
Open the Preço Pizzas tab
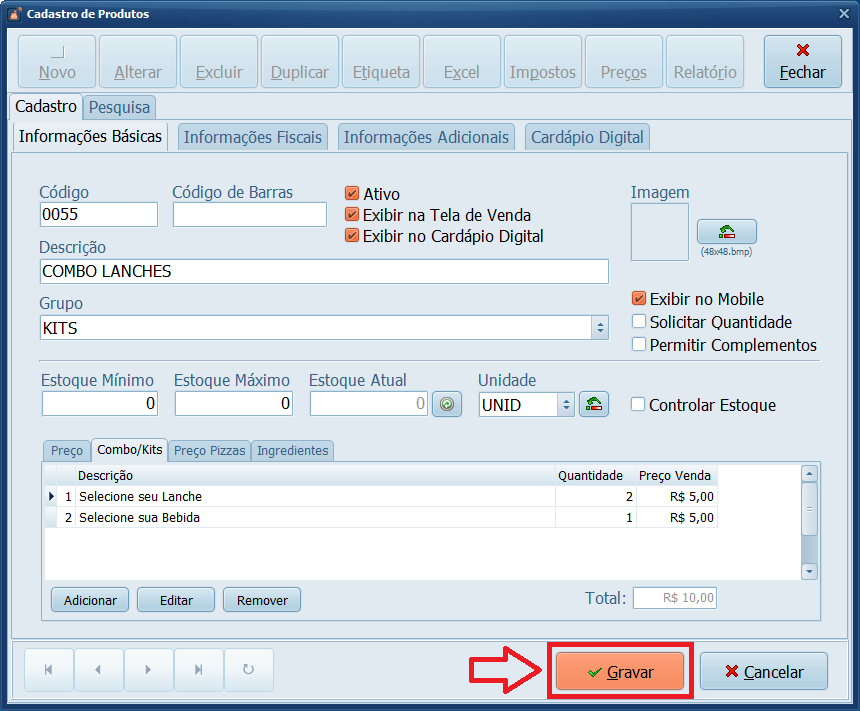[x=209, y=451]
